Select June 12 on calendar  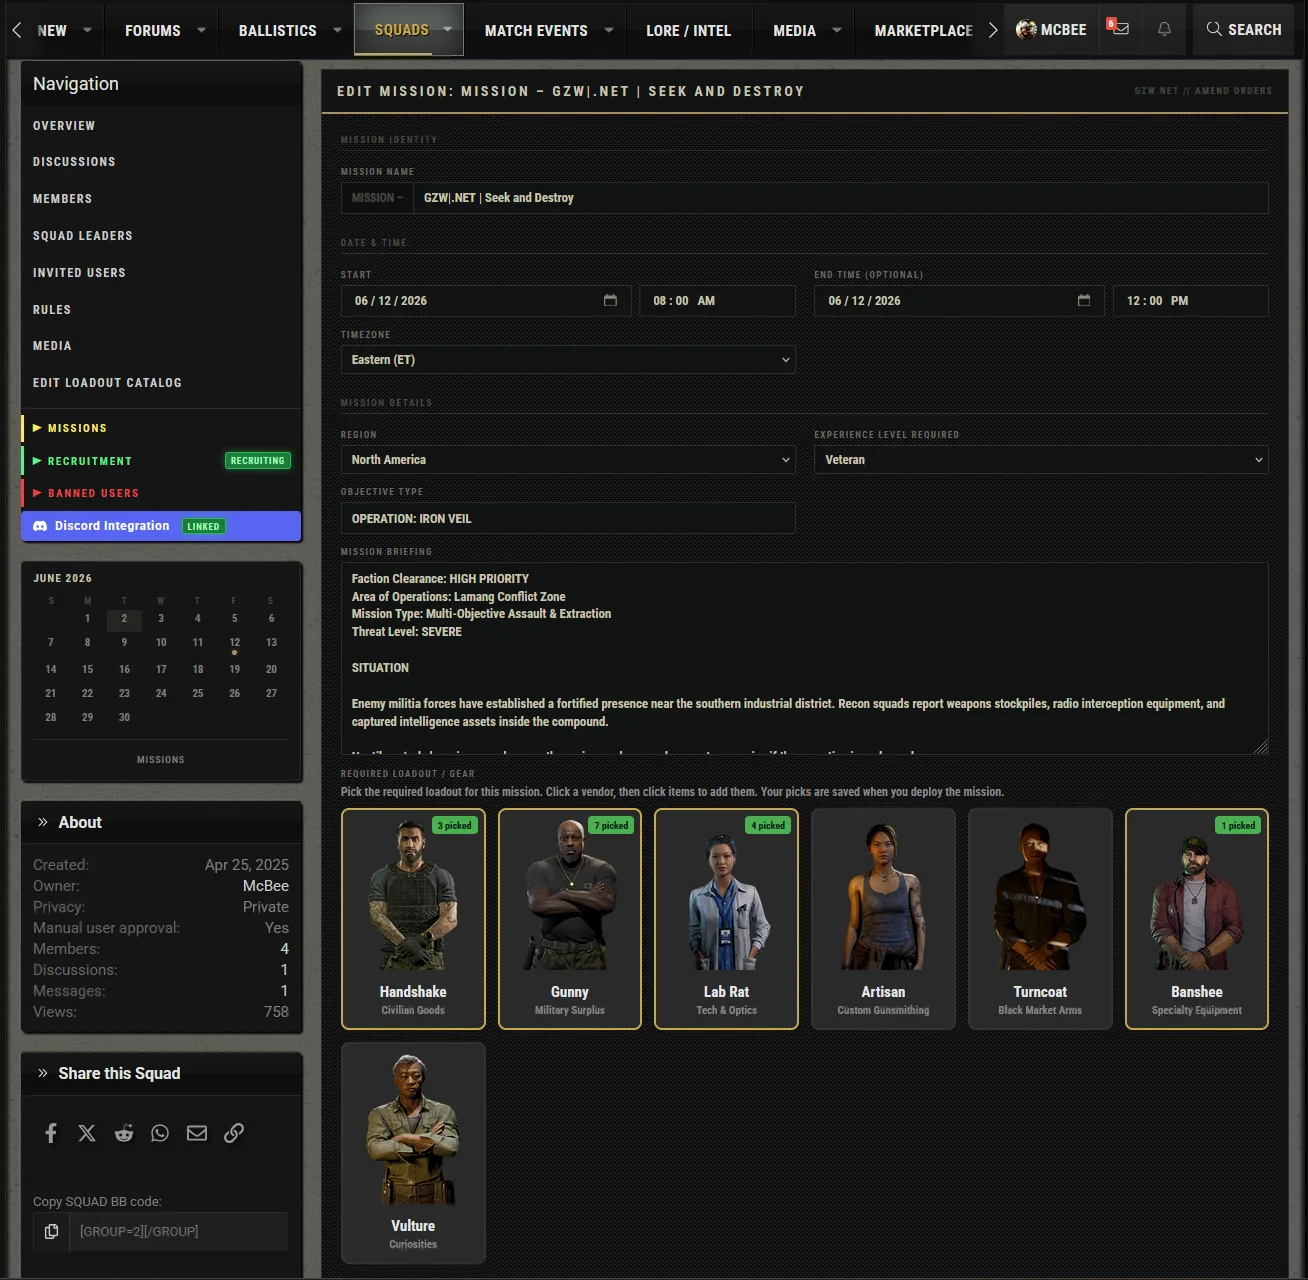[x=234, y=643]
